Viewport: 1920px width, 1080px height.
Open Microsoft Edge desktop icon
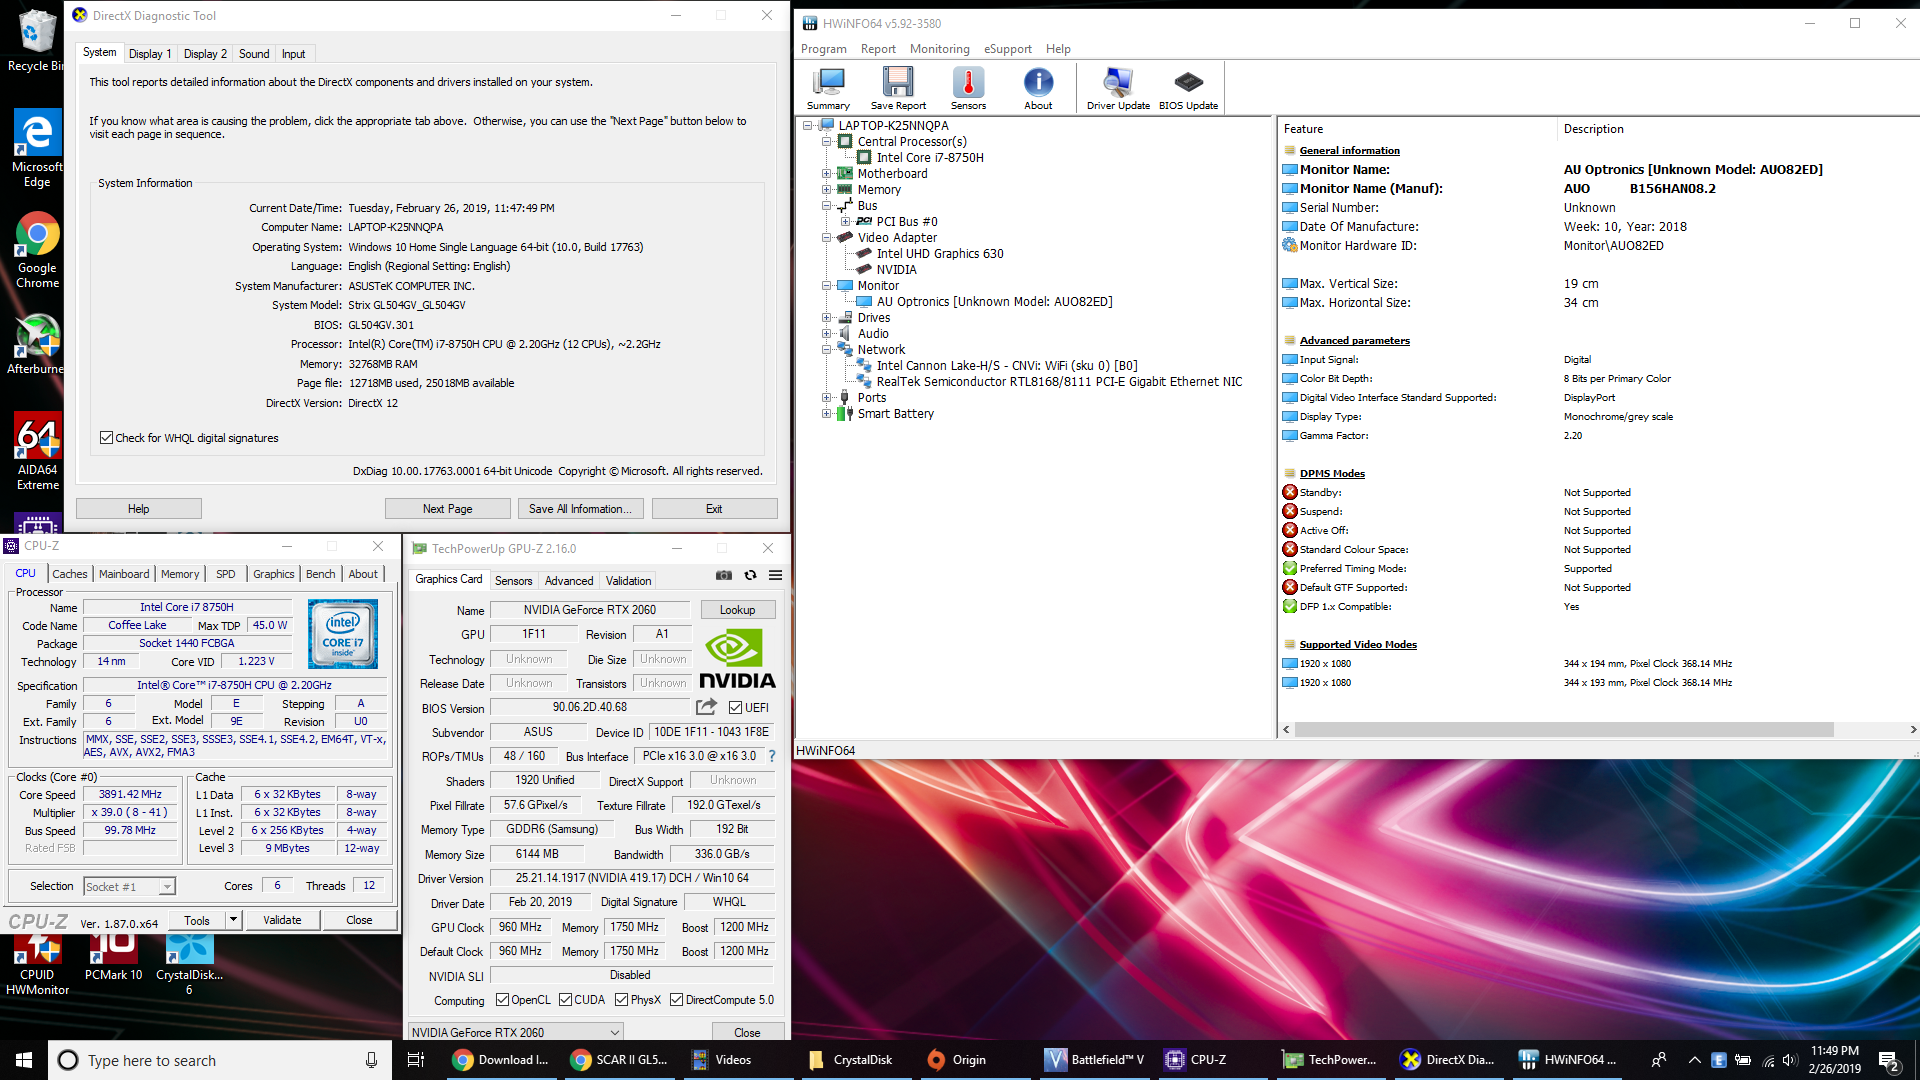(x=37, y=147)
